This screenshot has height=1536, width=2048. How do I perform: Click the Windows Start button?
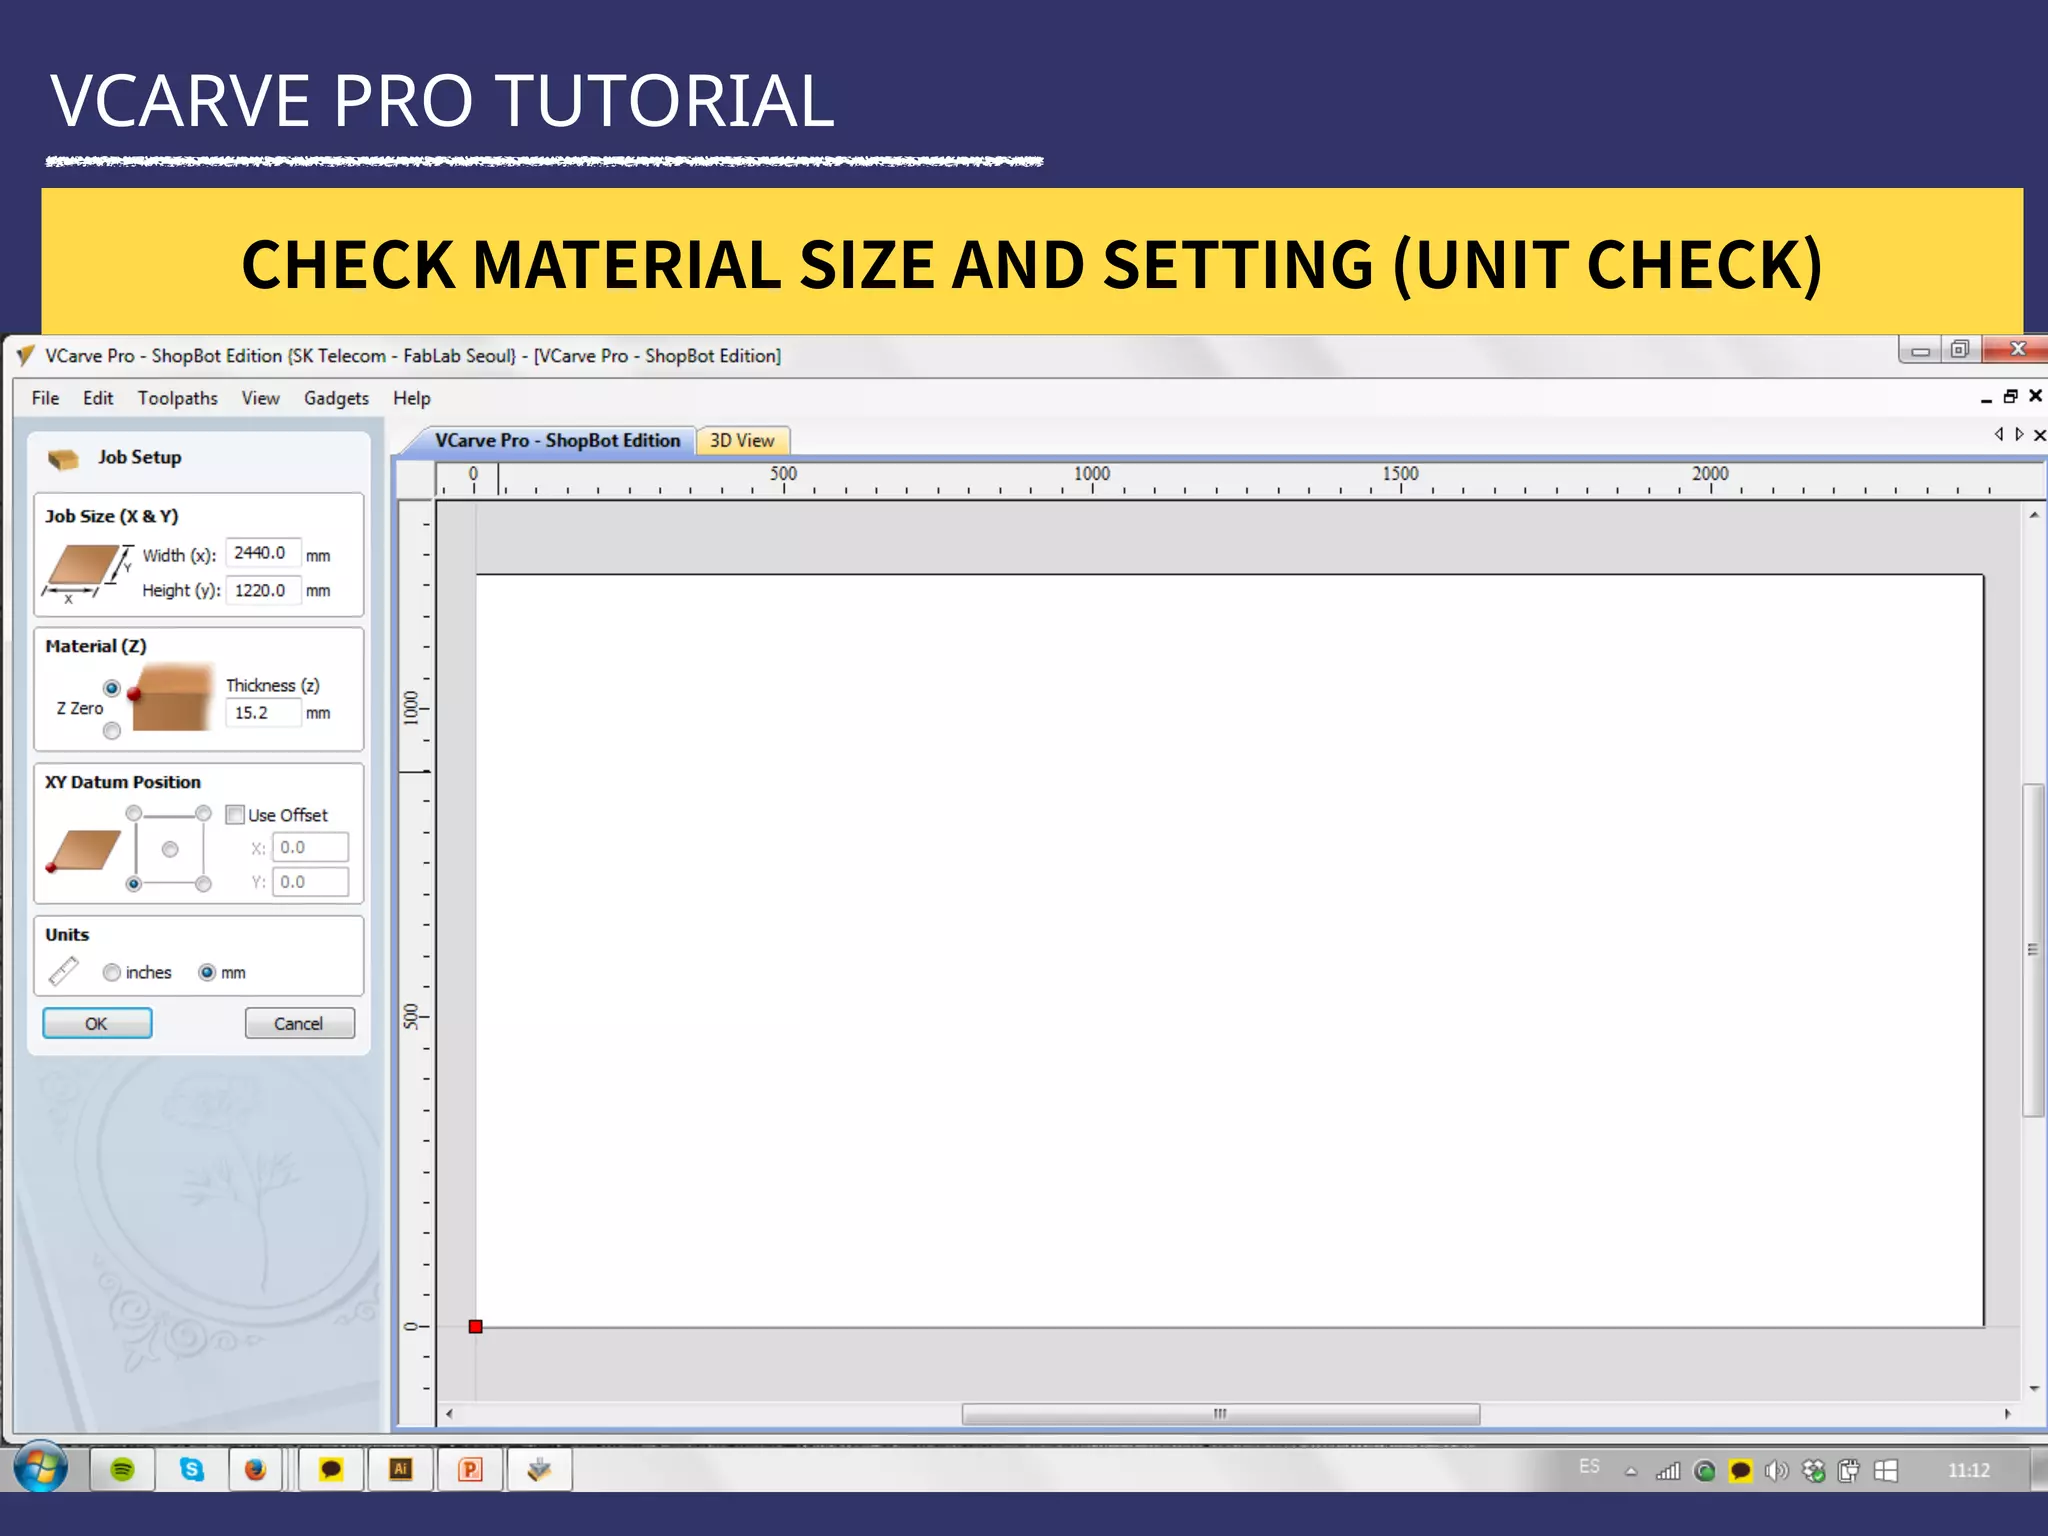[x=41, y=1468]
